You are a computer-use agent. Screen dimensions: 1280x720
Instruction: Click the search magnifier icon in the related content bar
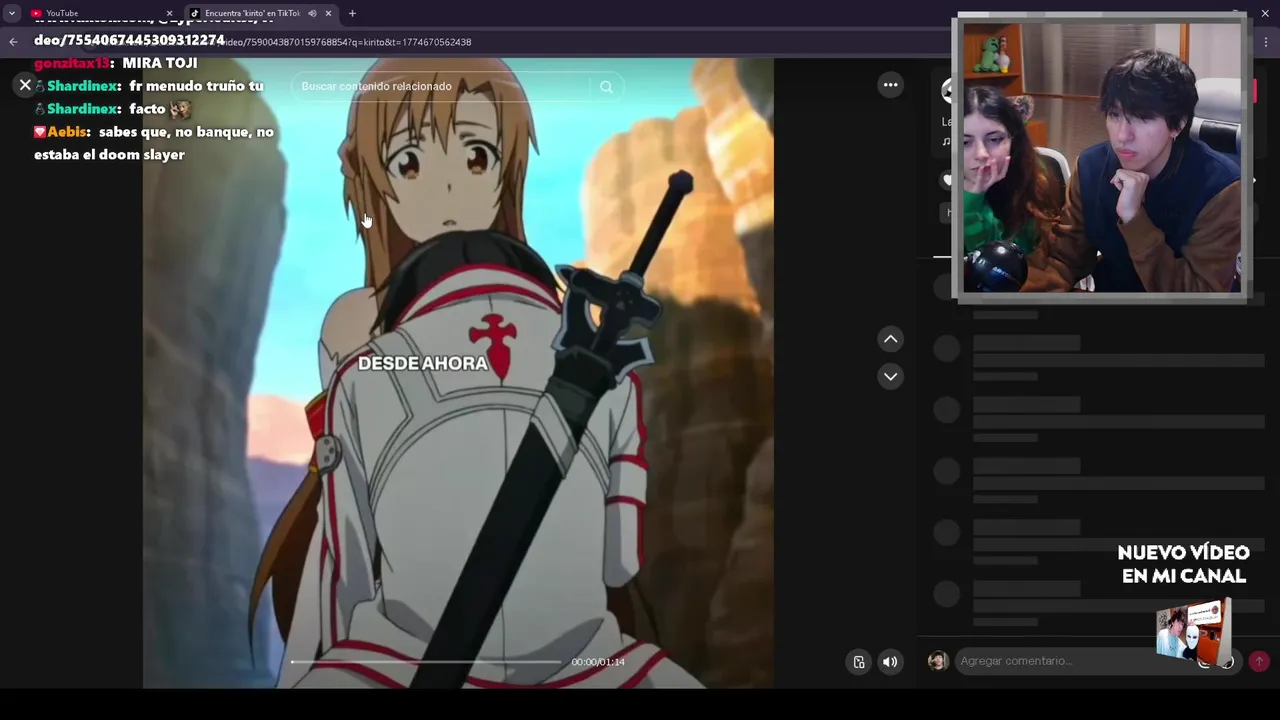pos(606,87)
